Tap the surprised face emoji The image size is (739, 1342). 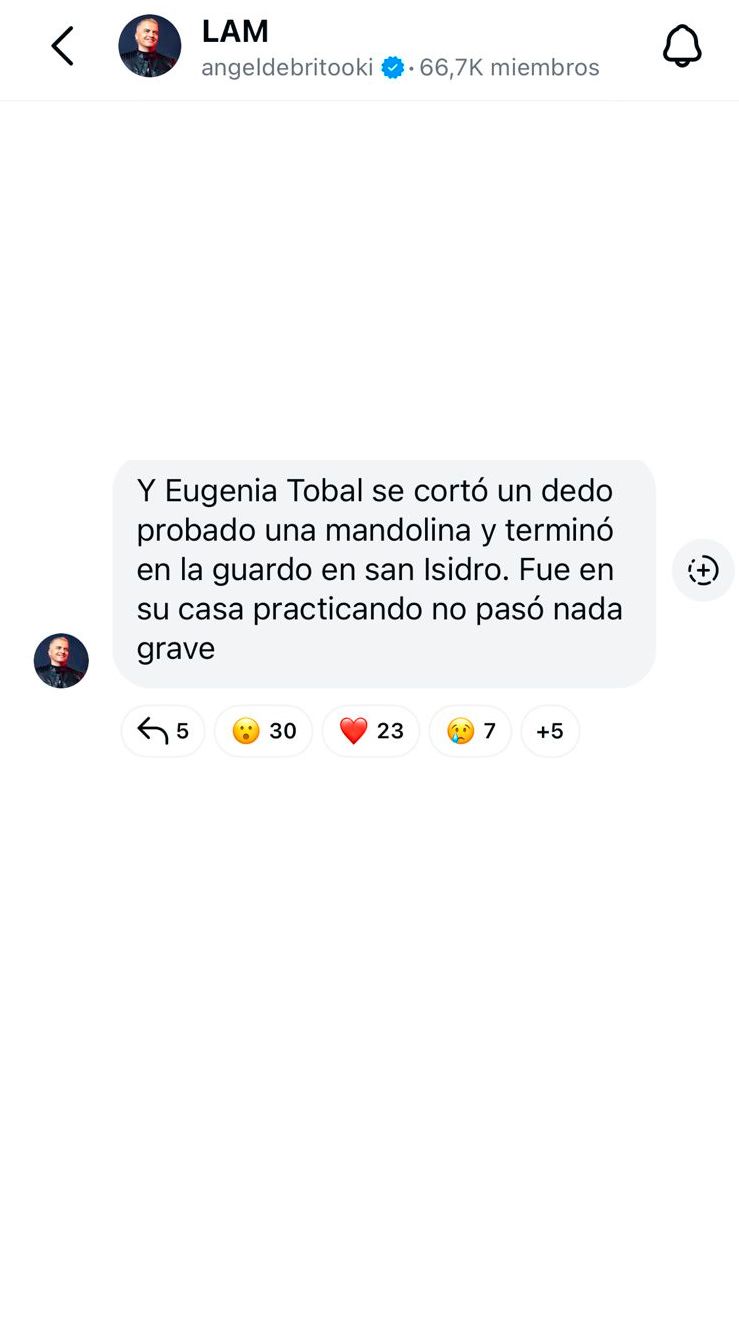click(x=245, y=731)
